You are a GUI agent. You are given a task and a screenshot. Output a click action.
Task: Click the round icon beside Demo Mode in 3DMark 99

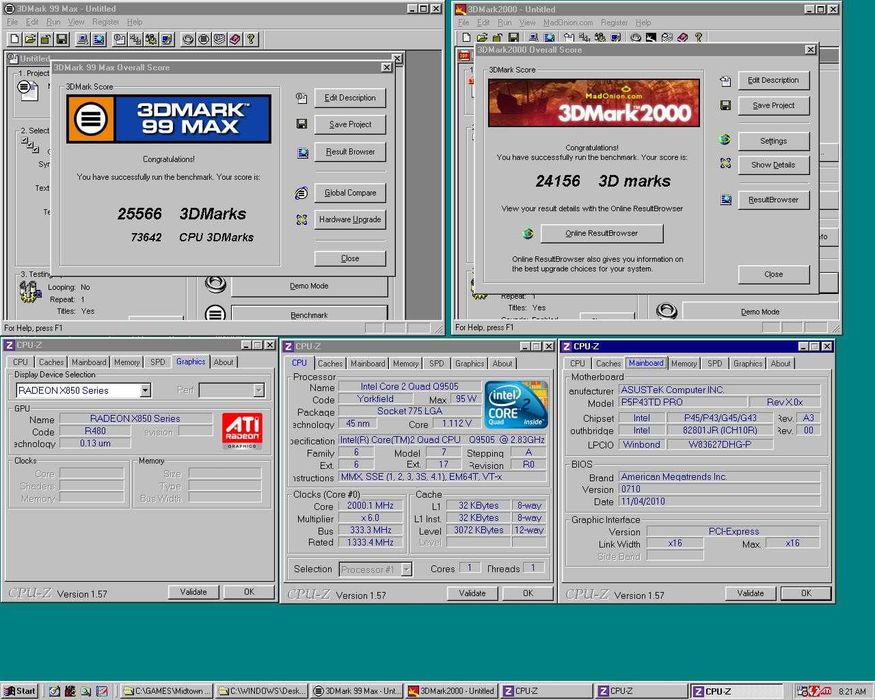pyautogui.click(x=215, y=284)
